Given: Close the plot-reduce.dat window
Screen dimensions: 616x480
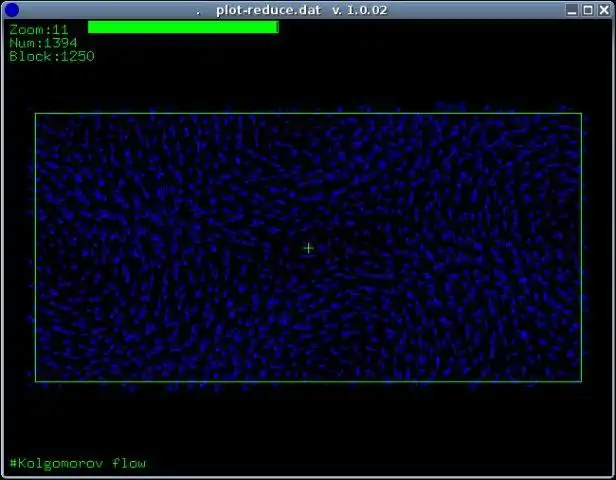Looking at the screenshot, I should tap(604, 10).
